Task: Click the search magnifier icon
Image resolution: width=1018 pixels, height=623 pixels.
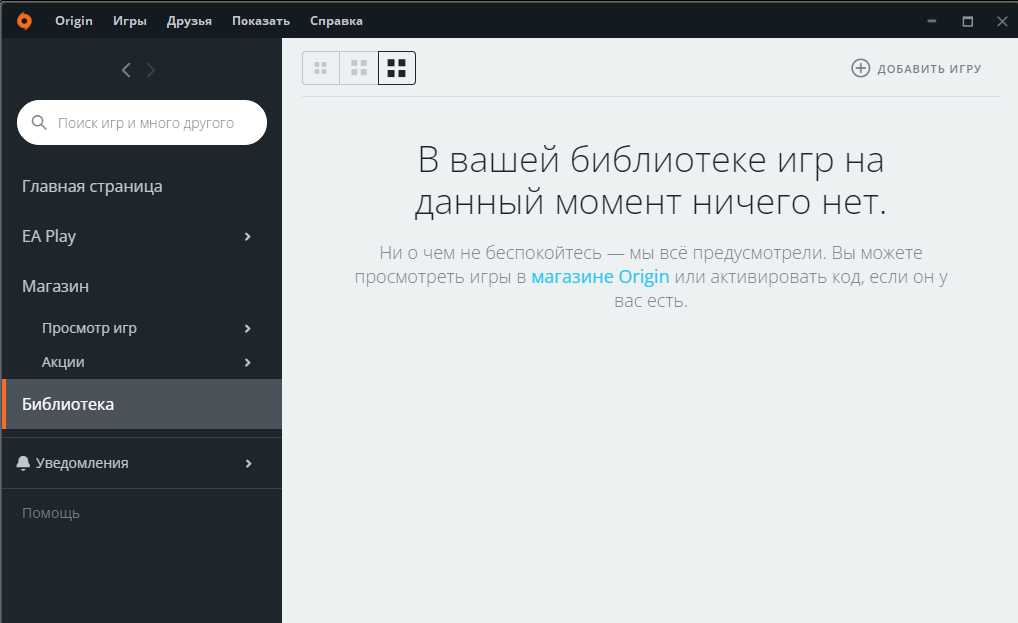Action: tap(39, 123)
